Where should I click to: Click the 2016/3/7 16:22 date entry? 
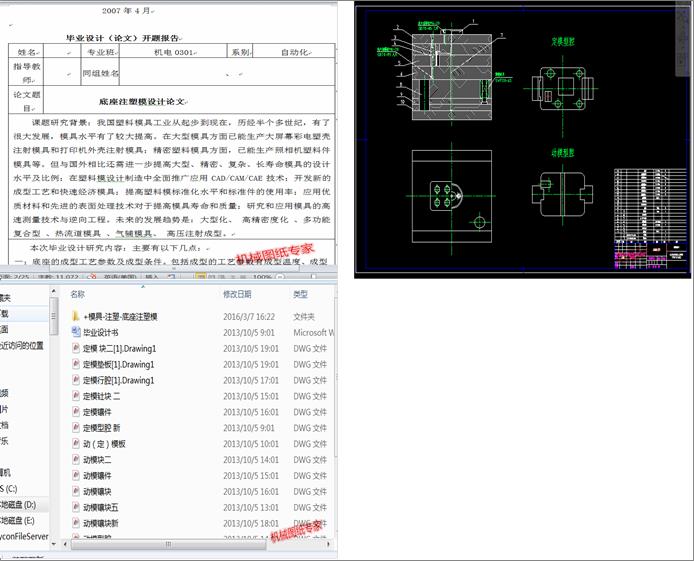pos(249,317)
